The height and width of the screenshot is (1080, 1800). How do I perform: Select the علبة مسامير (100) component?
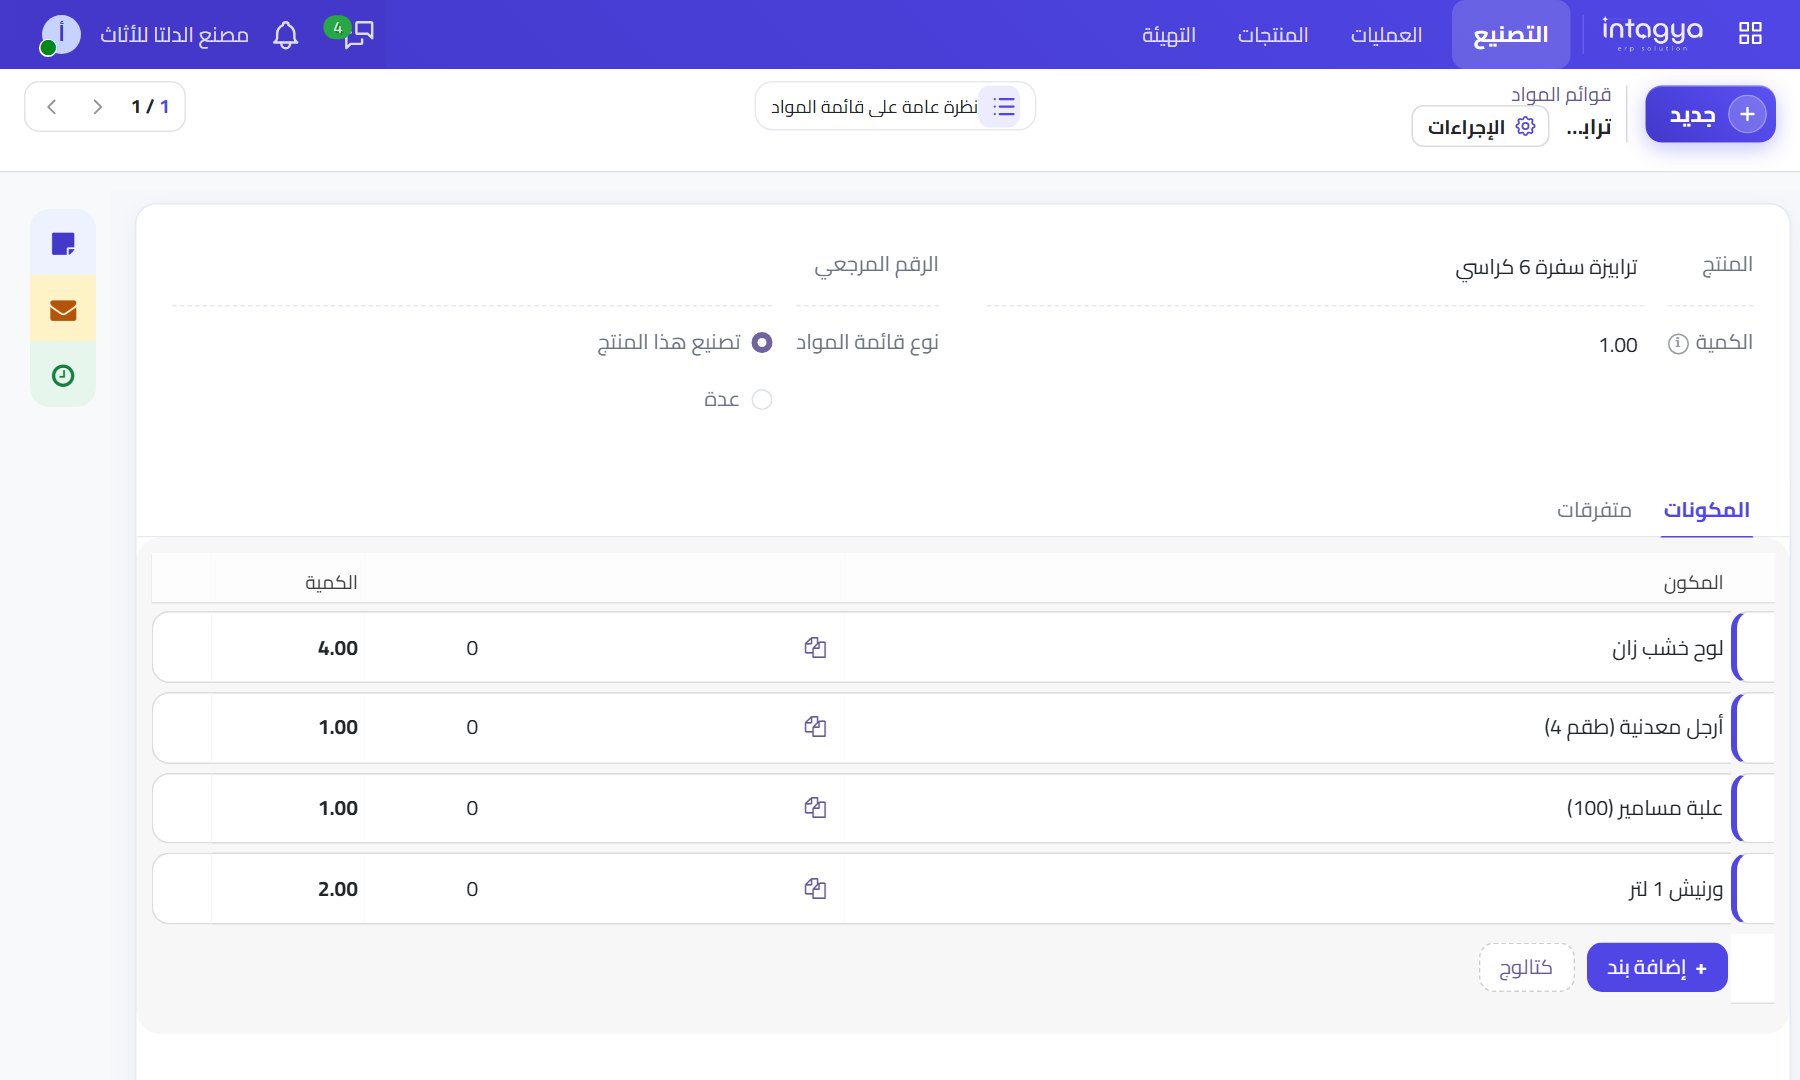[x=1645, y=808]
